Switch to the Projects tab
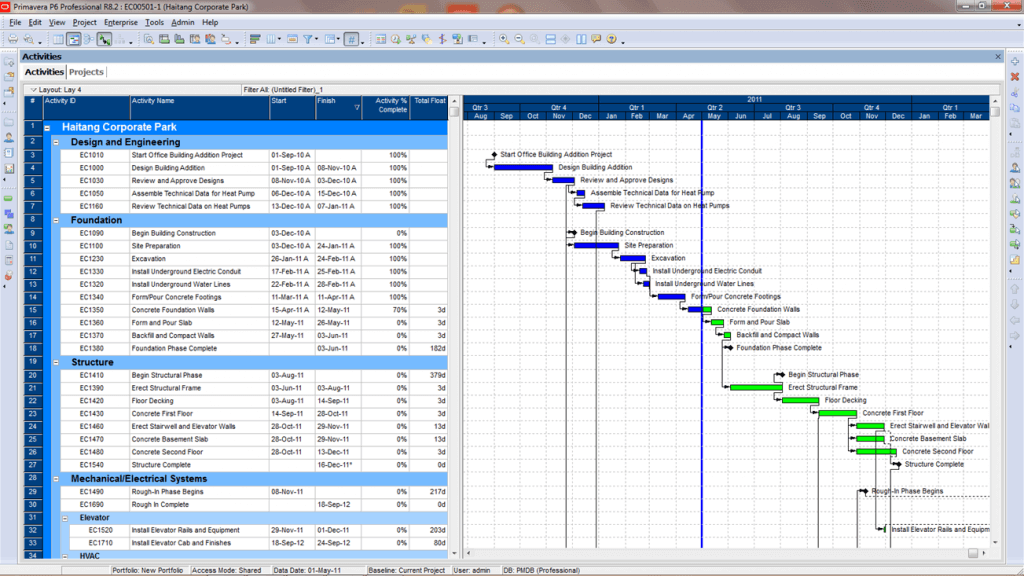 click(x=86, y=72)
